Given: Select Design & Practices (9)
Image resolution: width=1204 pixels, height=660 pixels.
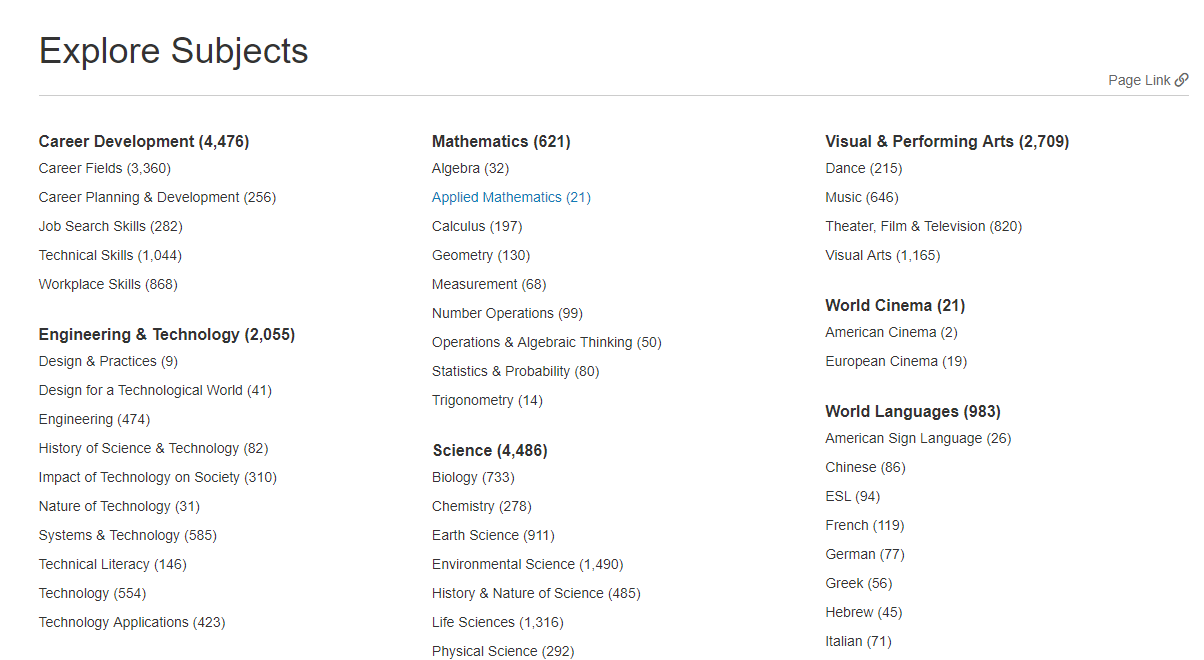Looking at the screenshot, I should (x=108, y=361).
